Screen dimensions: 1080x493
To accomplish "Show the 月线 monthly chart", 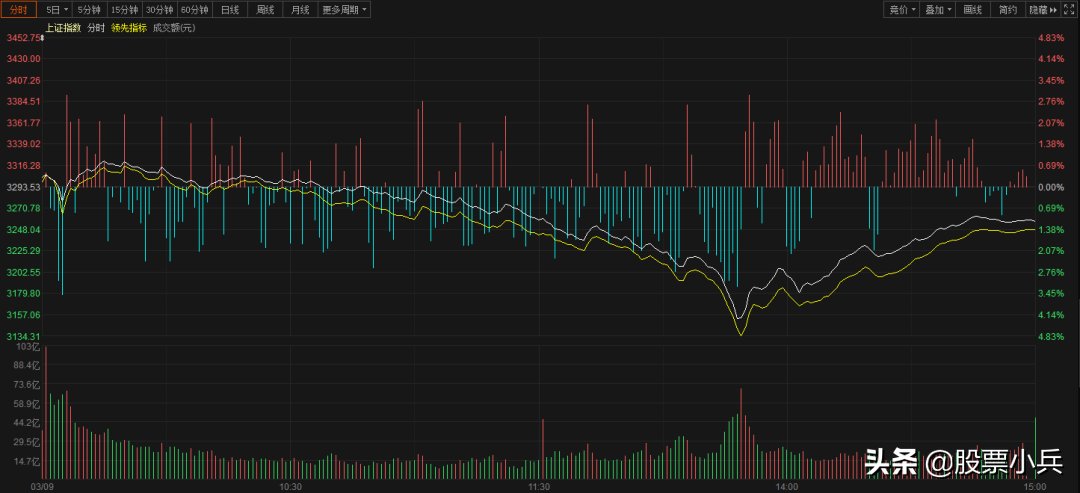I will (299, 9).
